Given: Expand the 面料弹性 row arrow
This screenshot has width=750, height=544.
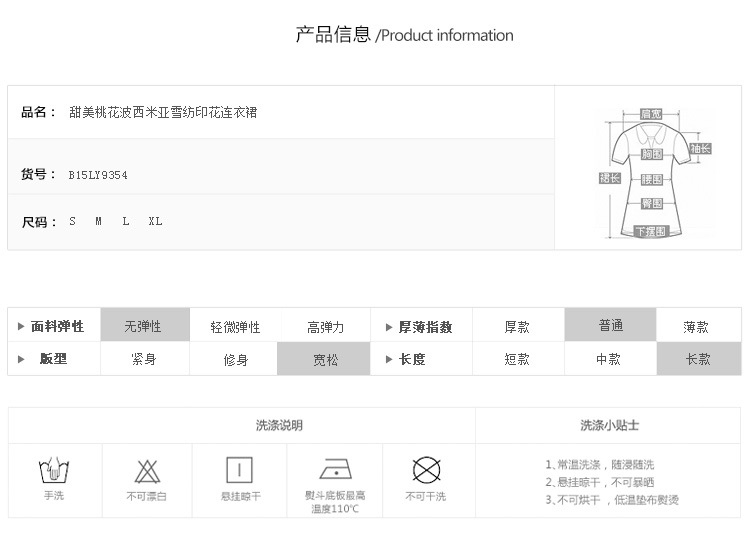Looking at the screenshot, I should pos(21,327).
